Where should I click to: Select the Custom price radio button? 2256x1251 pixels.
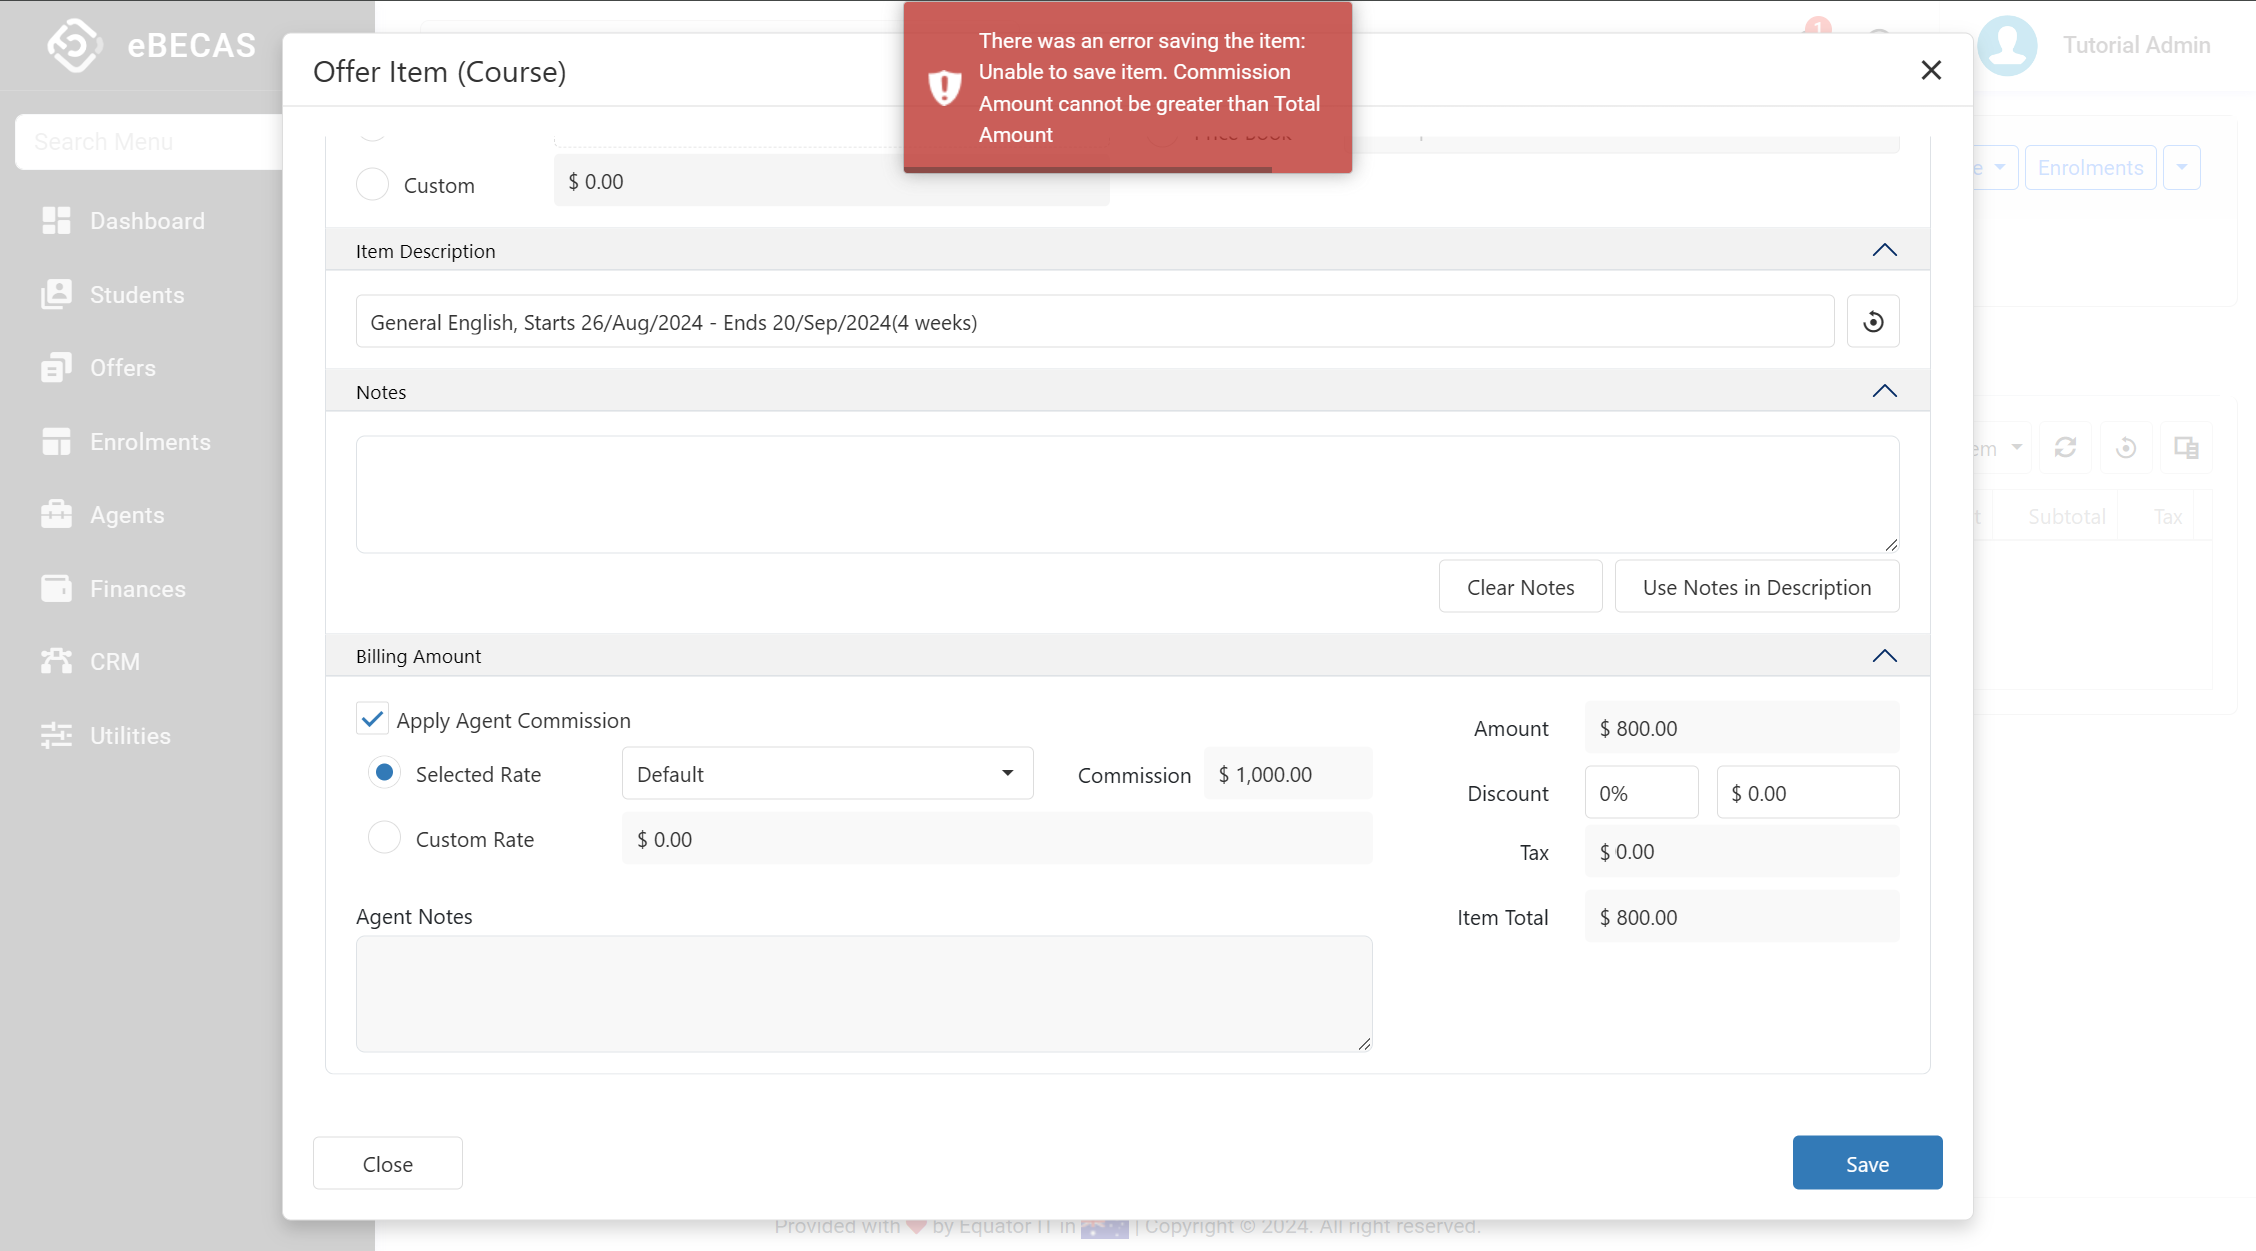click(372, 184)
